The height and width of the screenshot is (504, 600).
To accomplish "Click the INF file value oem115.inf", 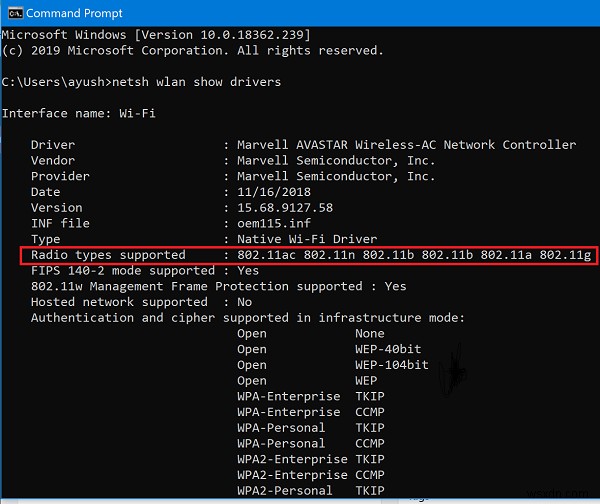I will pos(274,223).
